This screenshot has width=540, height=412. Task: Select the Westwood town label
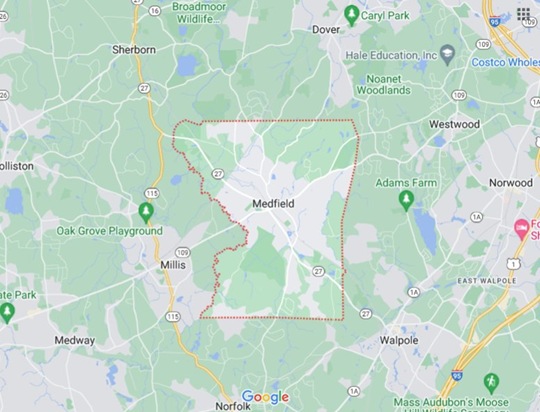454,124
